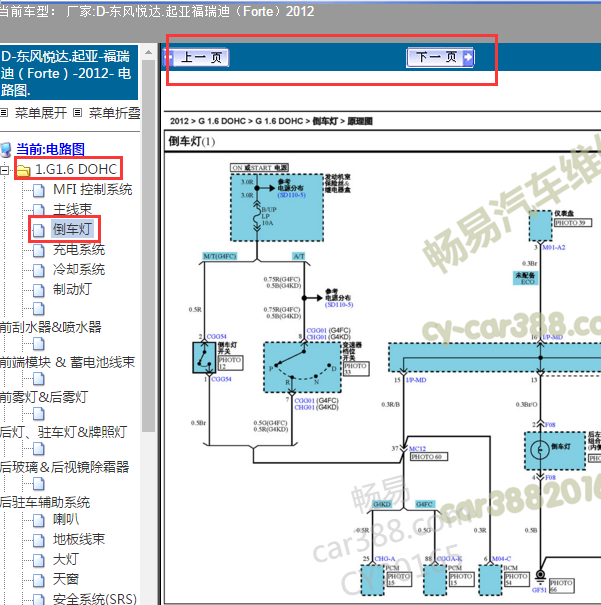Click M01-A2 connector link
Image resolution: width=601 pixels, height=605 pixels.
554,247
